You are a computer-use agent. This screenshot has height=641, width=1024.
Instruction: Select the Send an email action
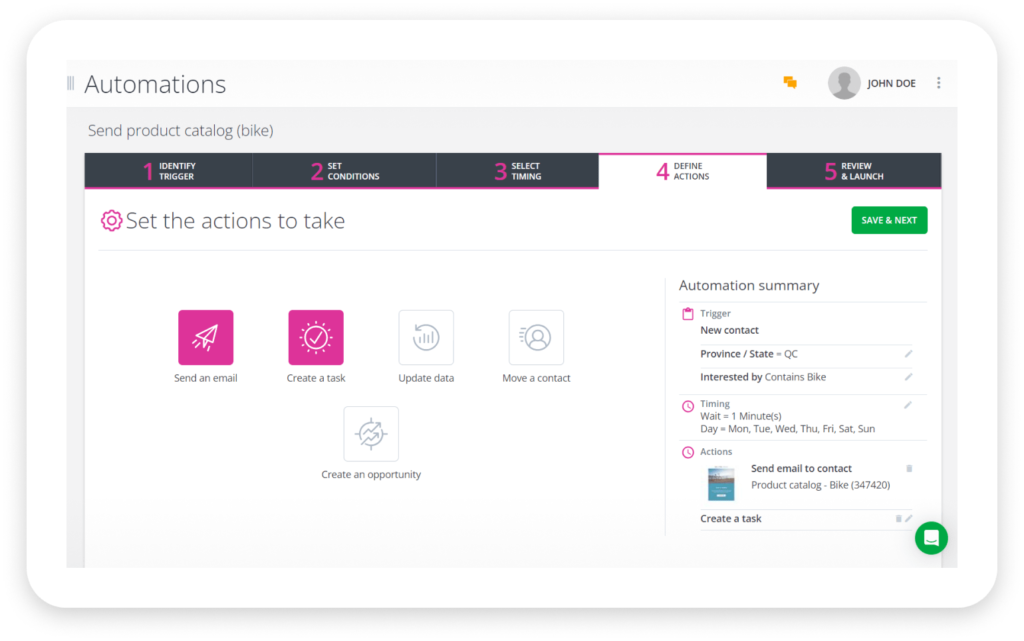pyautogui.click(x=205, y=336)
